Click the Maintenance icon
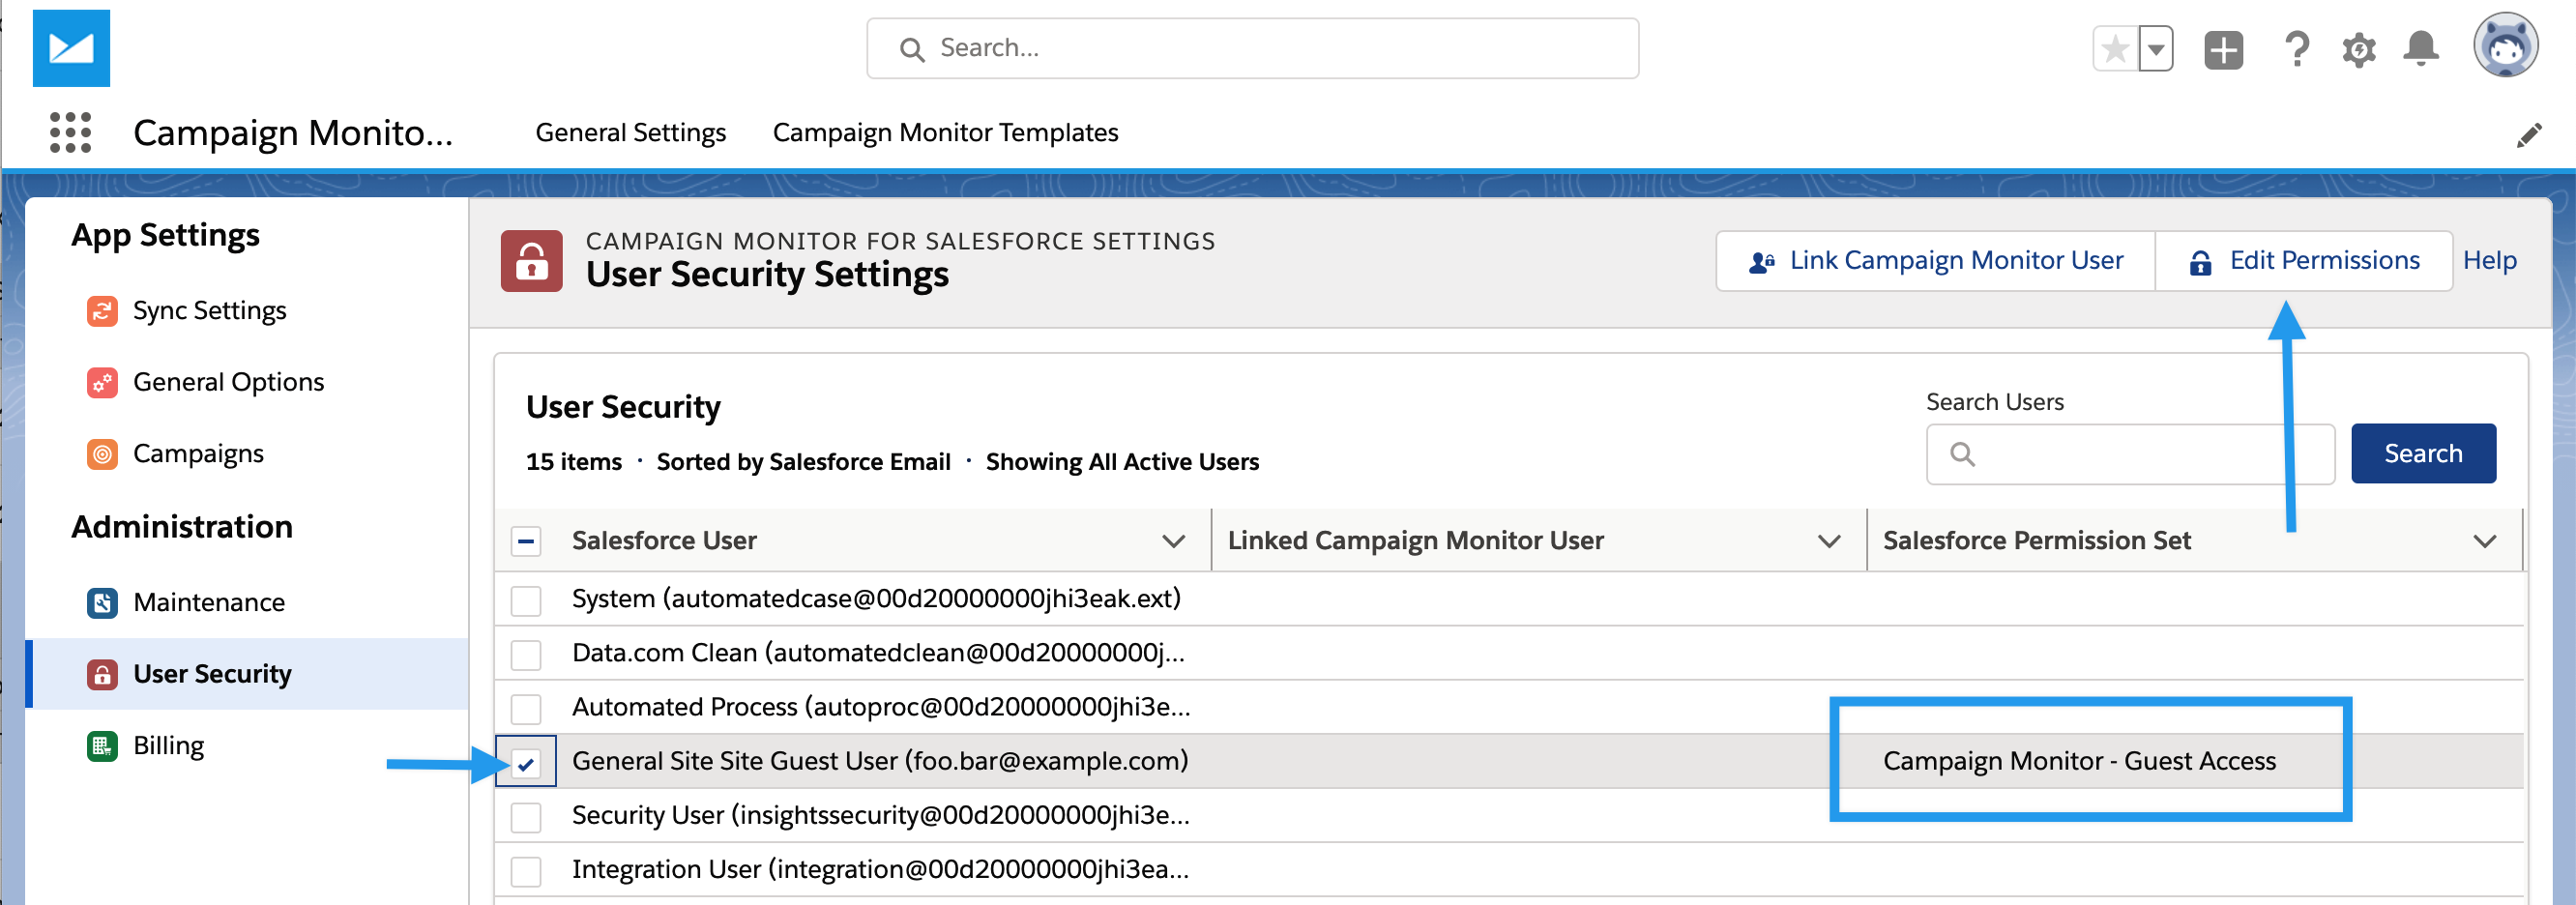Image resolution: width=2576 pixels, height=905 pixels. pyautogui.click(x=102, y=603)
